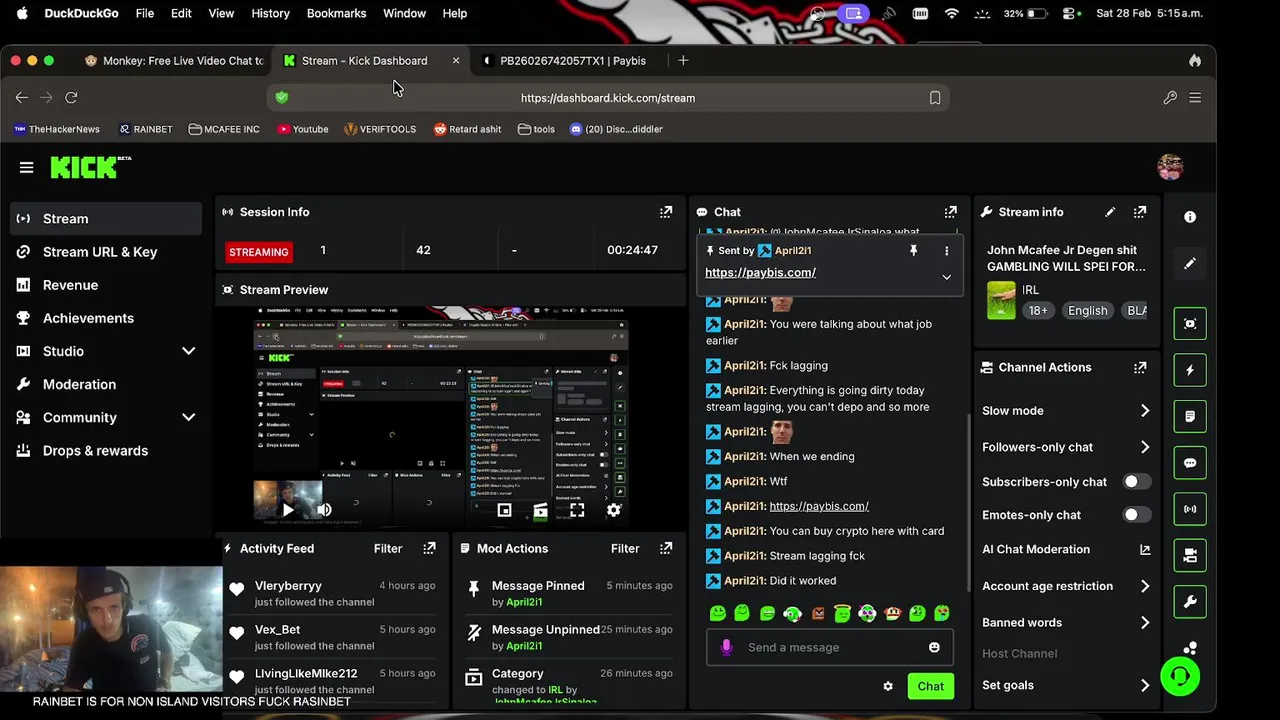
Task: Mute the stream preview audio
Action: click(x=324, y=510)
